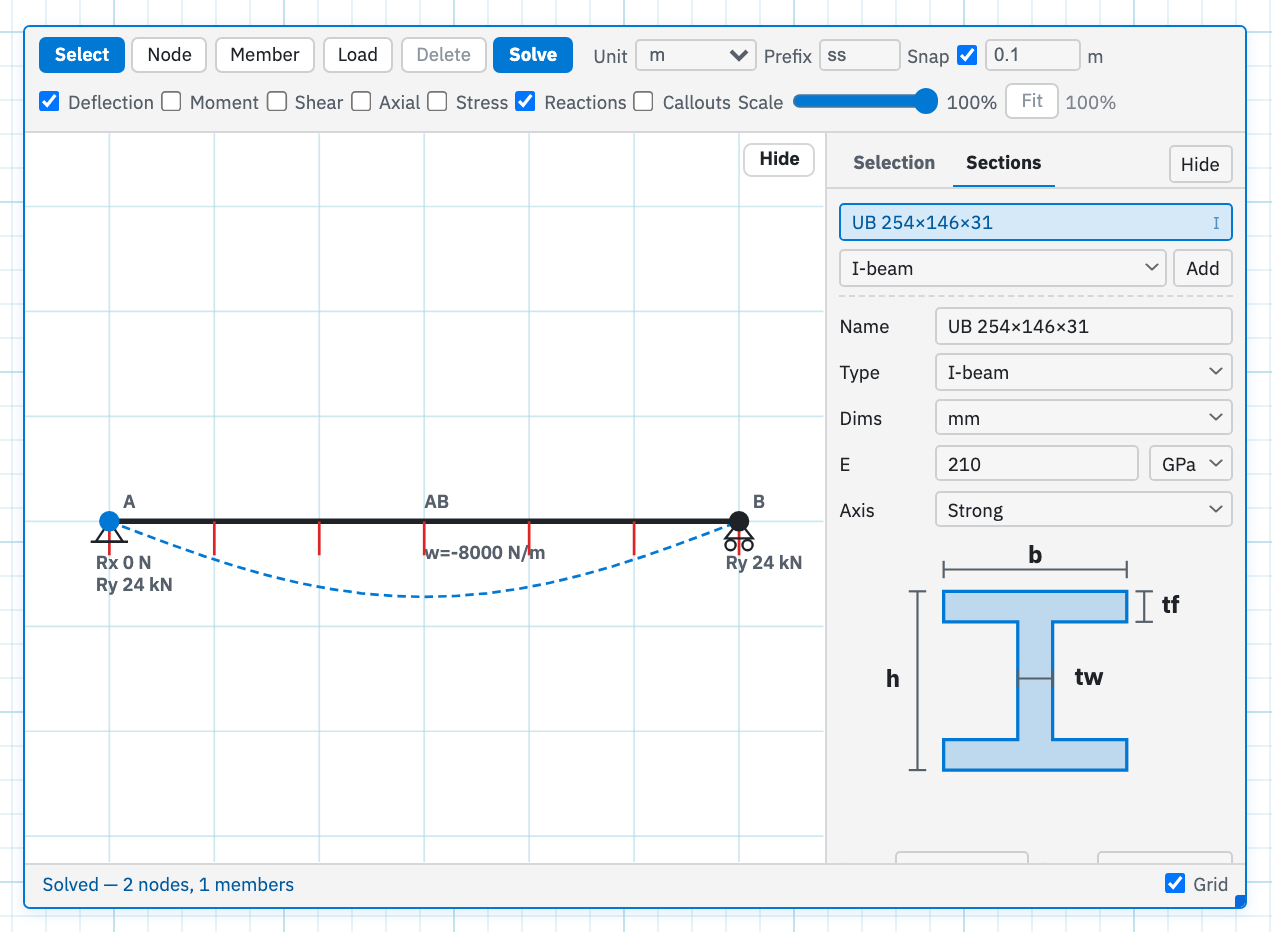Enable the Callouts checkbox
The height and width of the screenshot is (932, 1272).
644,101
